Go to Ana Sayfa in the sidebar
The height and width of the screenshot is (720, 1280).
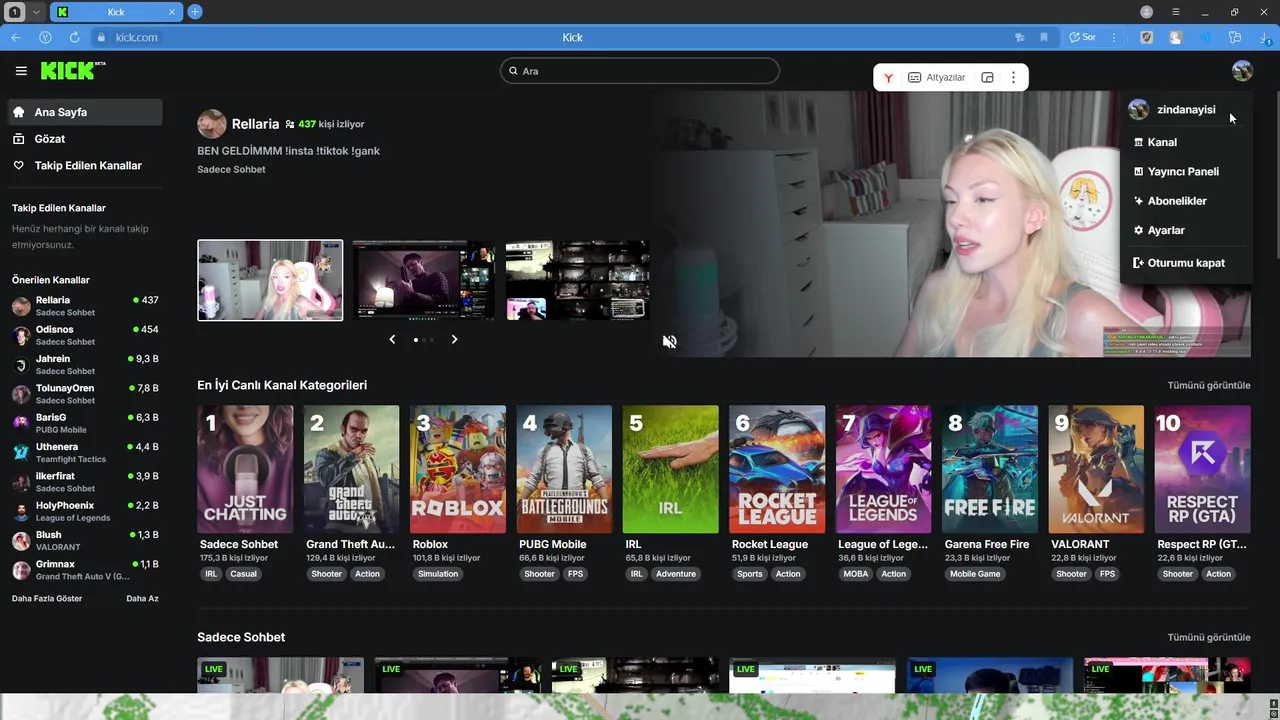point(84,112)
